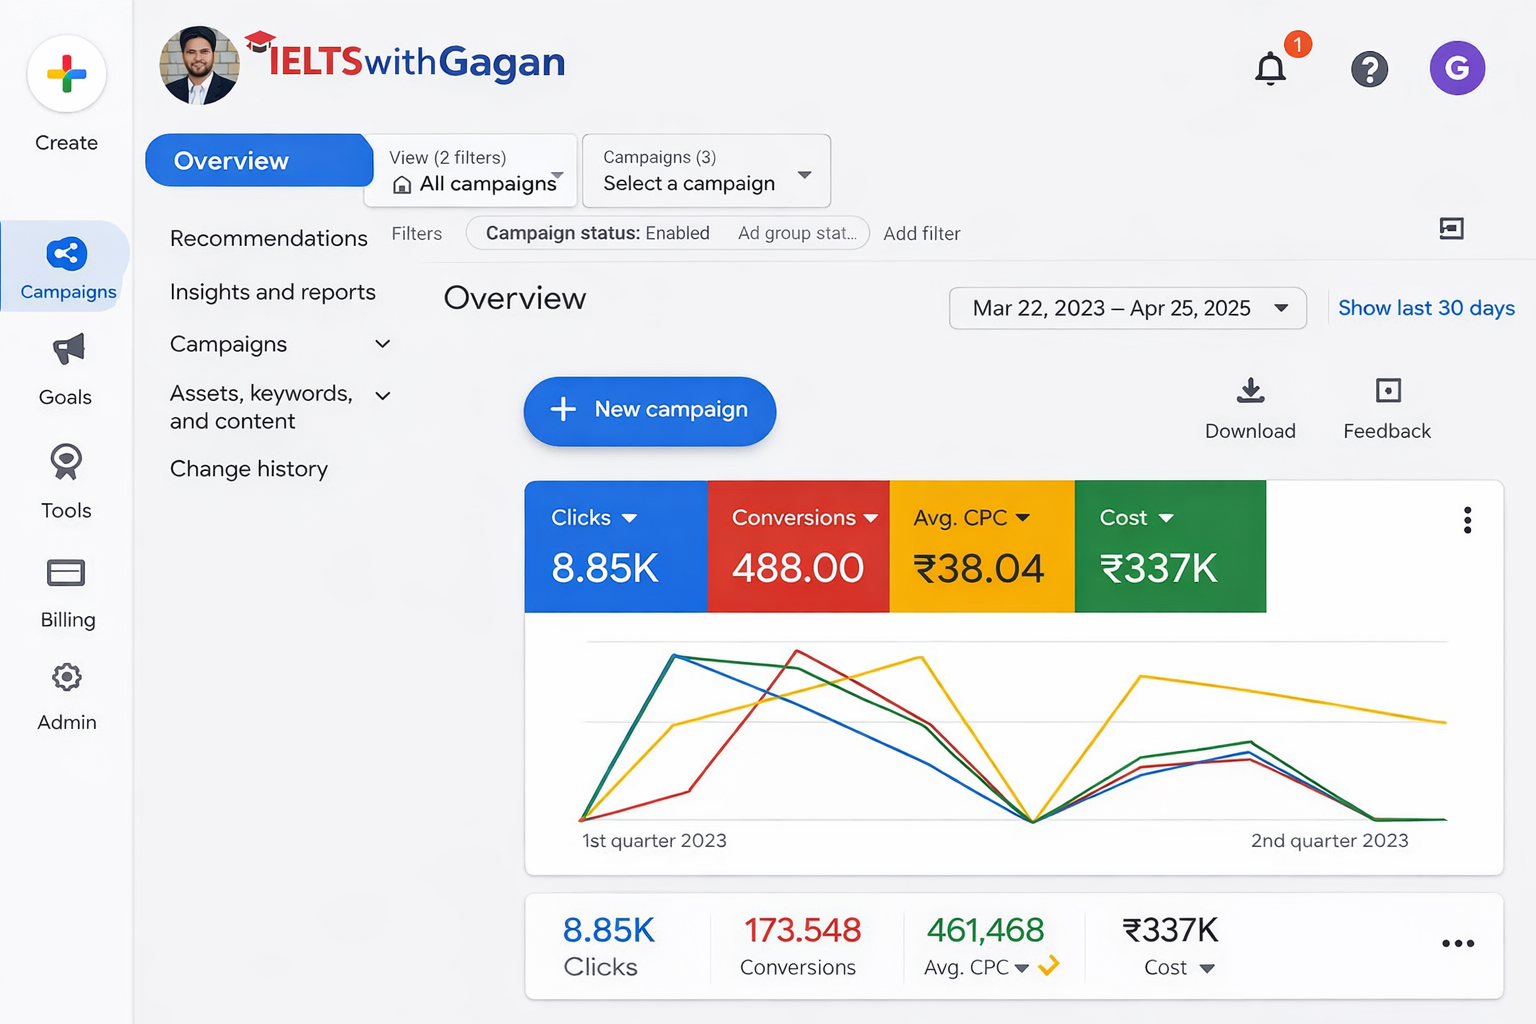Open the bottom Avg. CPC dropdown arrow

(x=1021, y=968)
